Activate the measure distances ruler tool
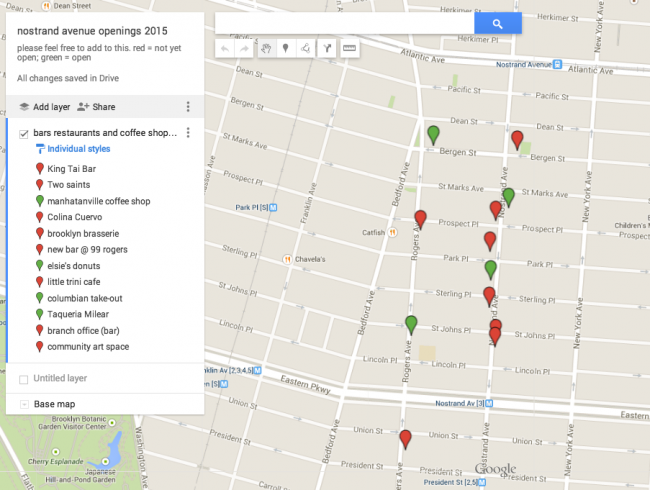Screen dimensions: 650x490 point(349,49)
